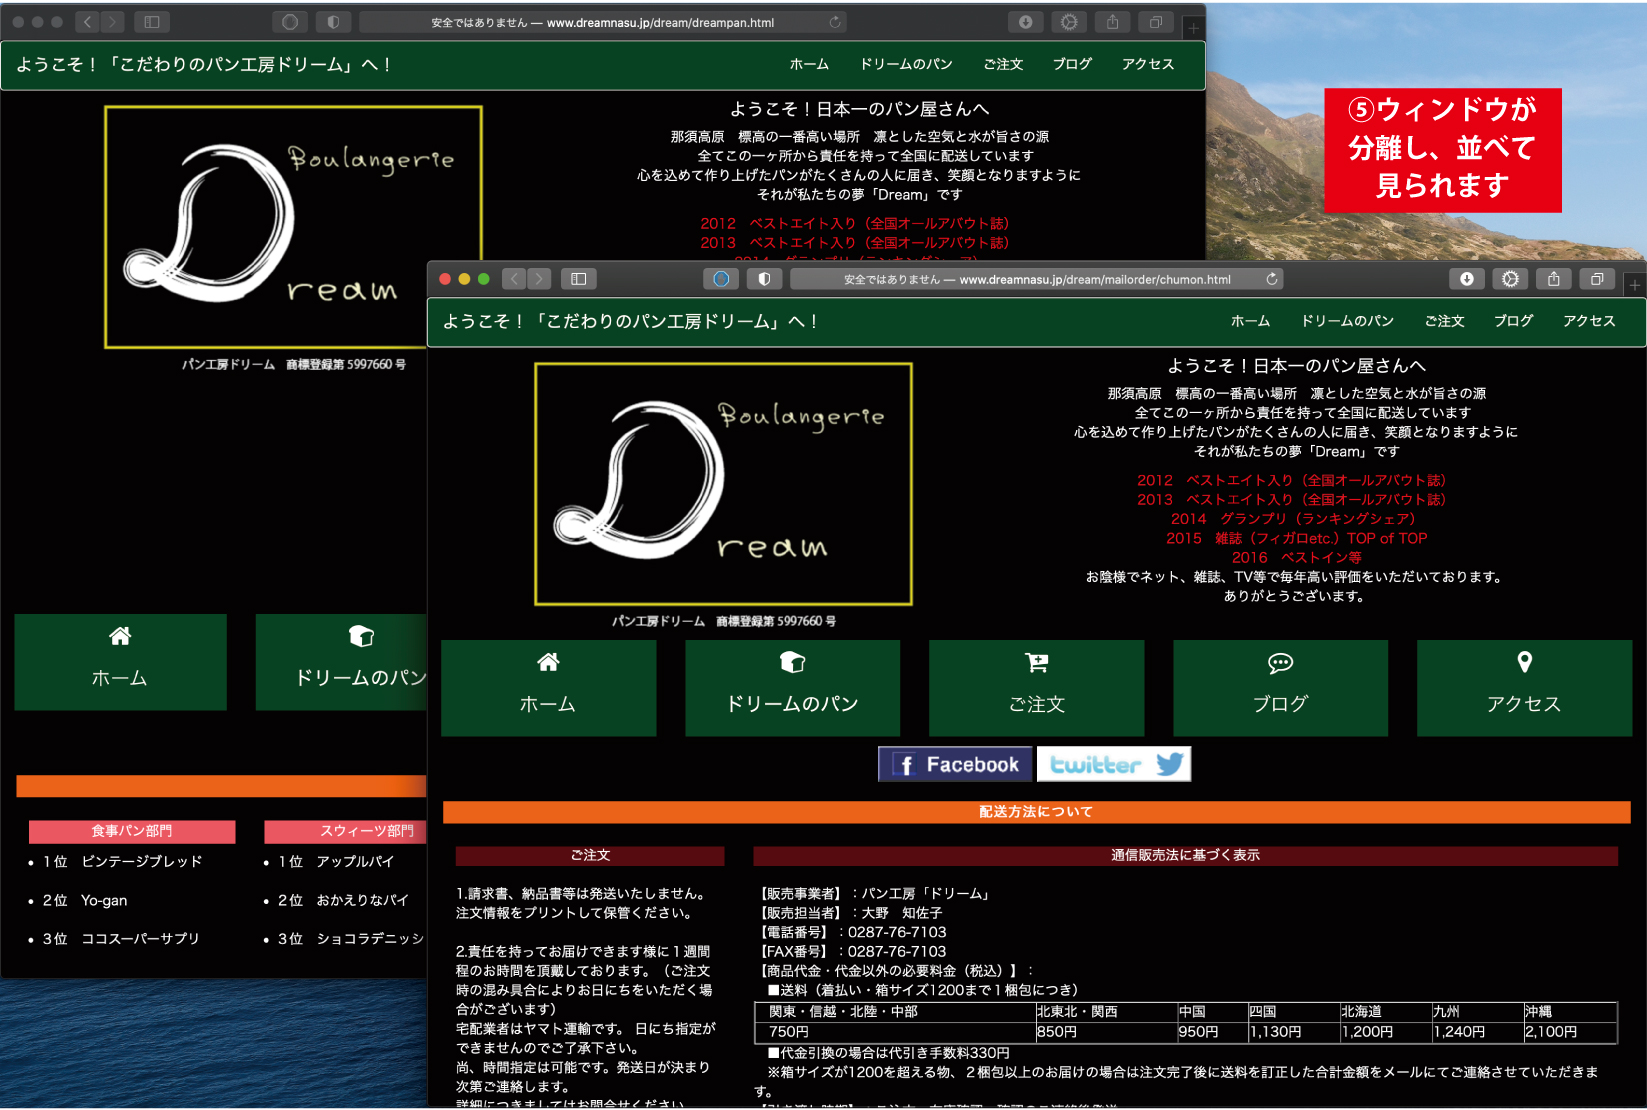Open ホーム in the rear window nav bar
This screenshot has height=1110, width=1647.
809,64
